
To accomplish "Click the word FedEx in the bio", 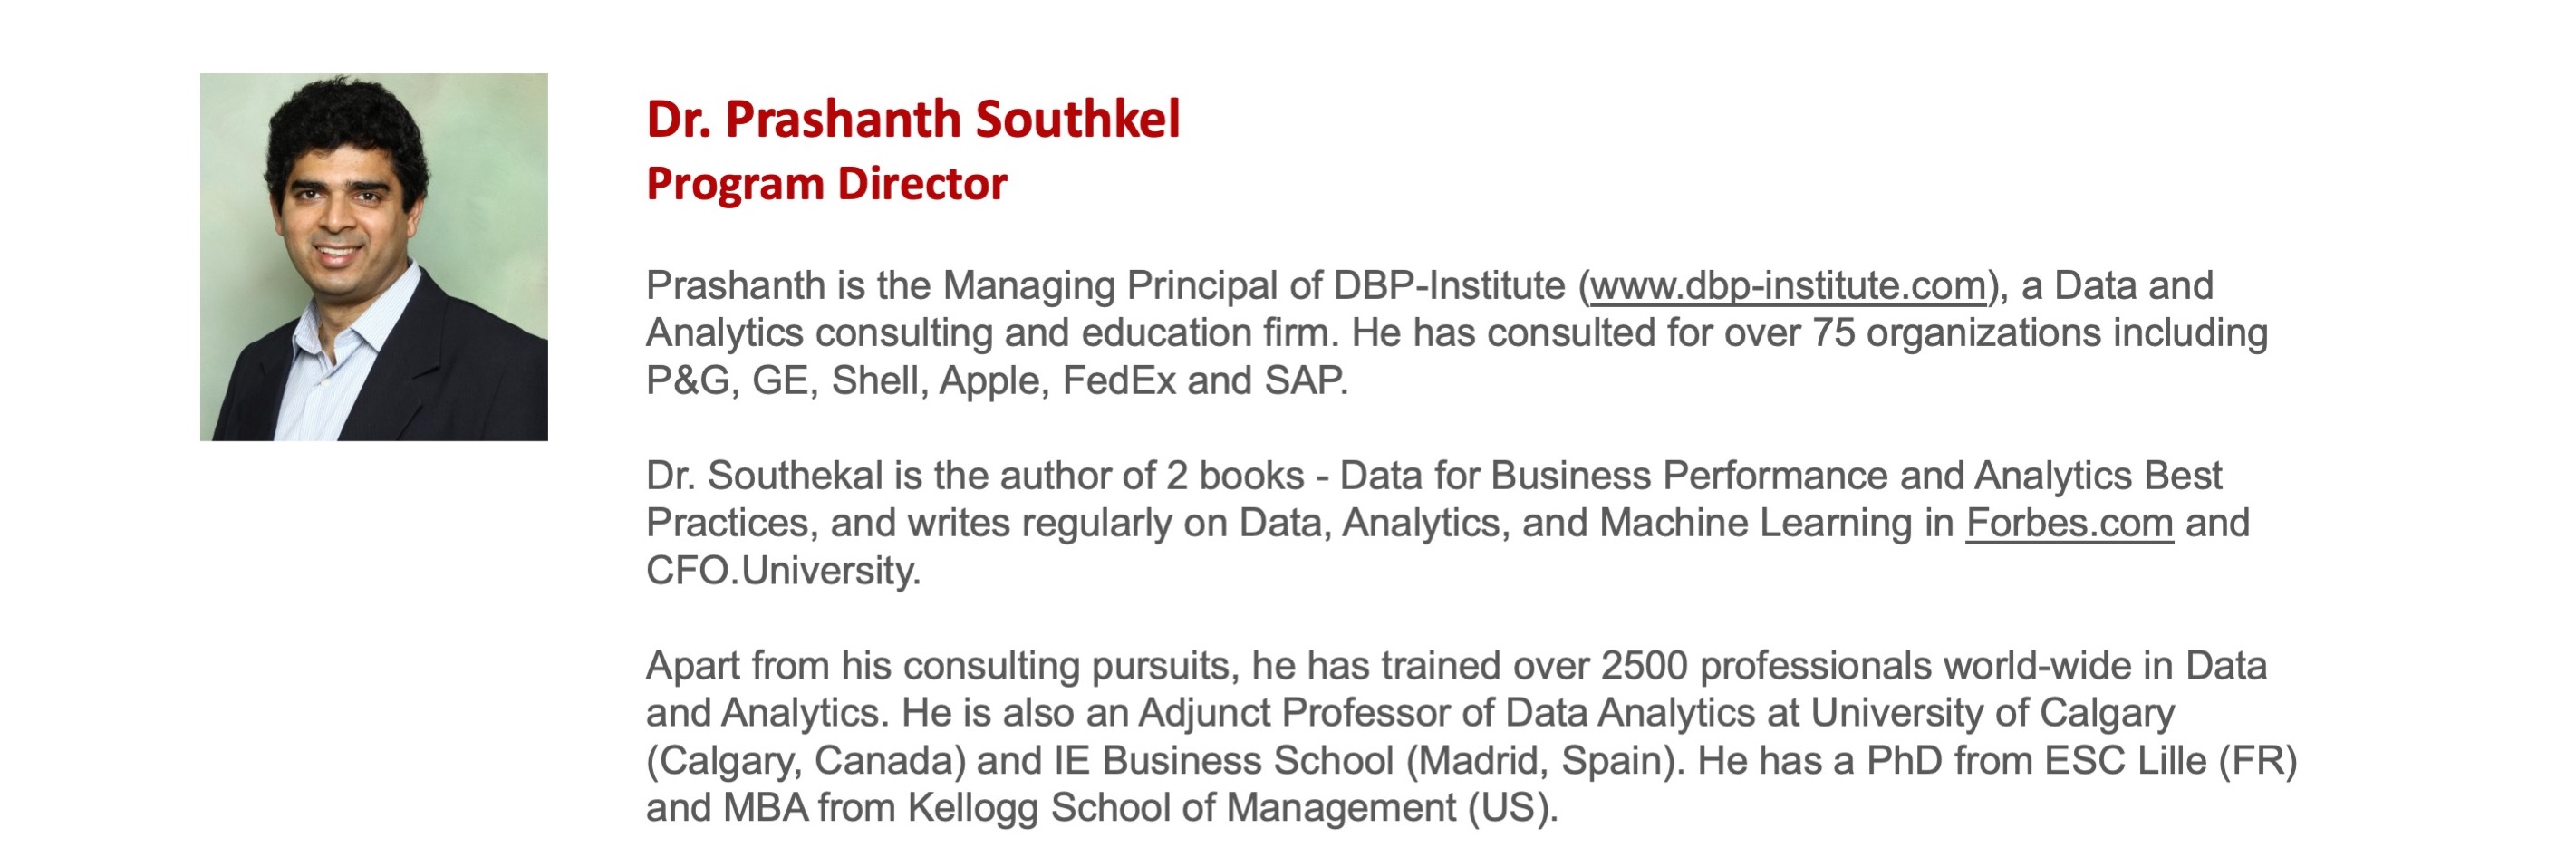I will click(1119, 381).
